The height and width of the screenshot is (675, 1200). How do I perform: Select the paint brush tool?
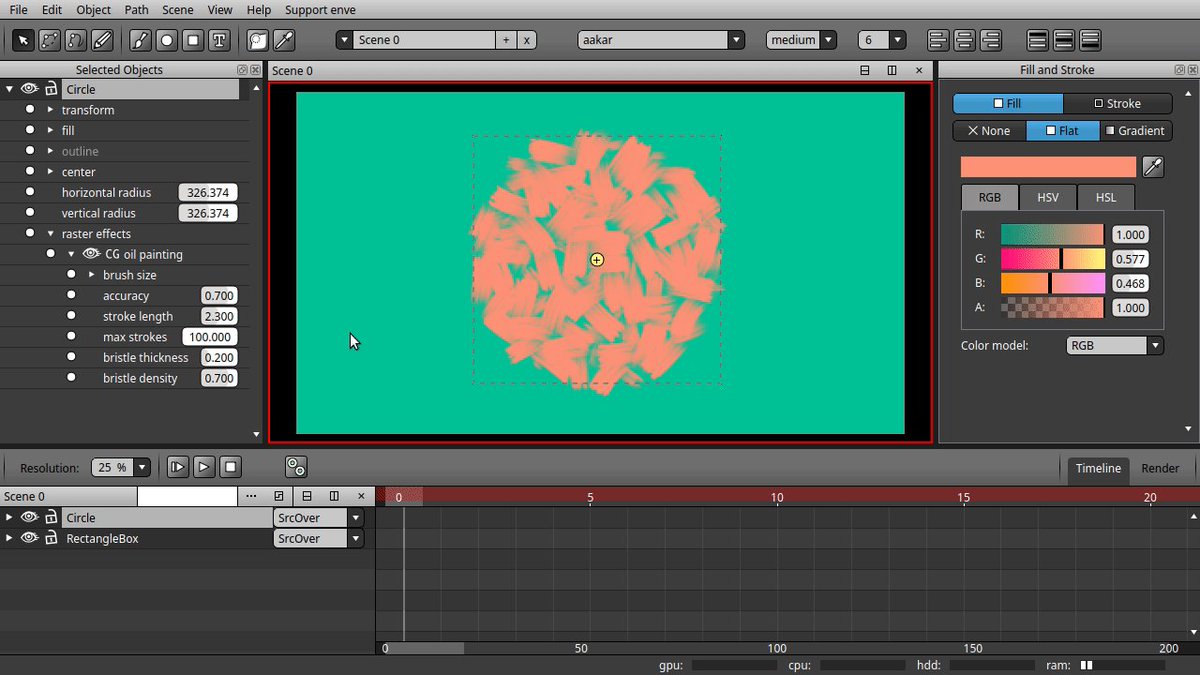coord(140,40)
